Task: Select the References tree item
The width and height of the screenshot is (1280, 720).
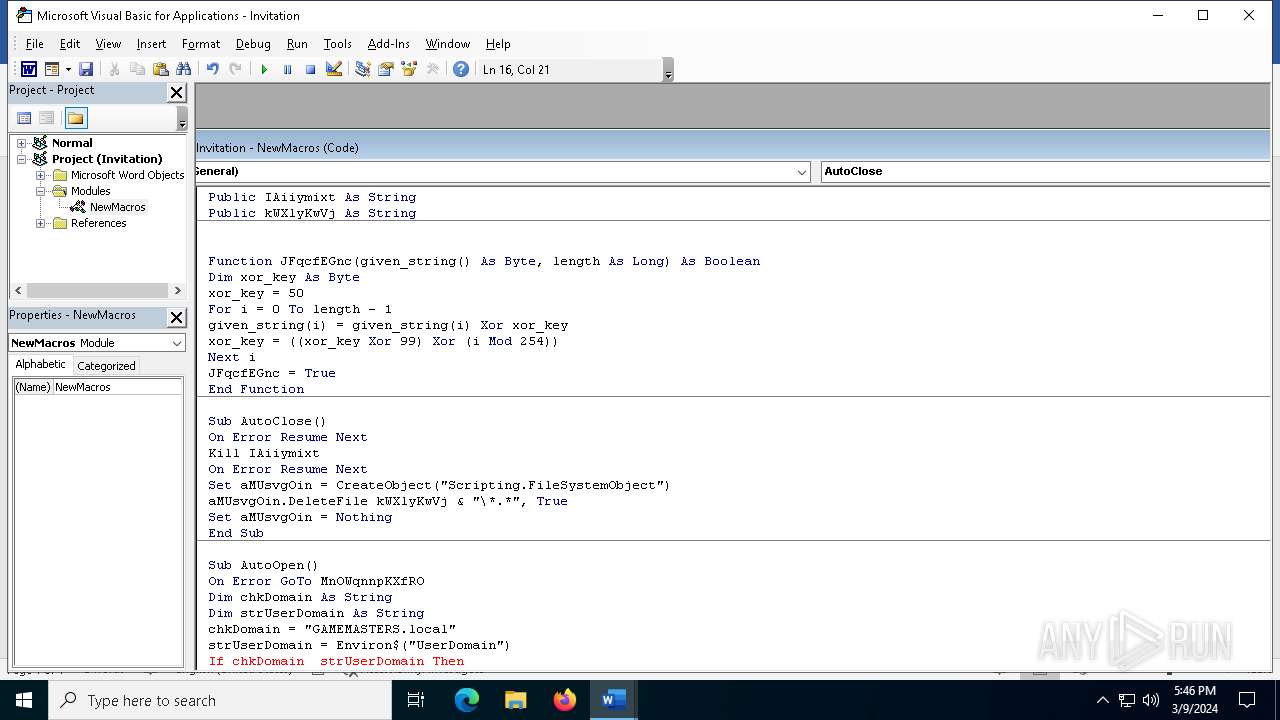Action: click(98, 223)
